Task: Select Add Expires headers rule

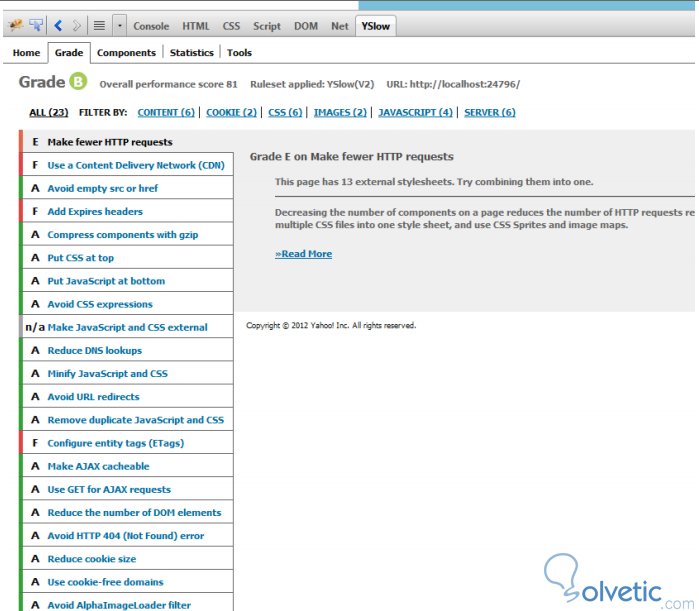Action: click(127, 211)
